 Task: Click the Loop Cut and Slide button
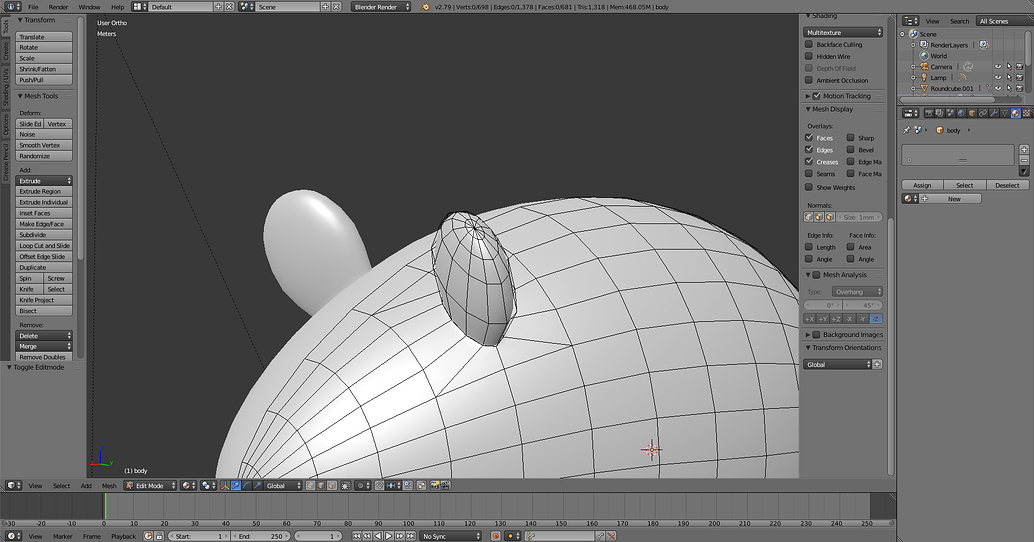pyautogui.click(x=44, y=245)
